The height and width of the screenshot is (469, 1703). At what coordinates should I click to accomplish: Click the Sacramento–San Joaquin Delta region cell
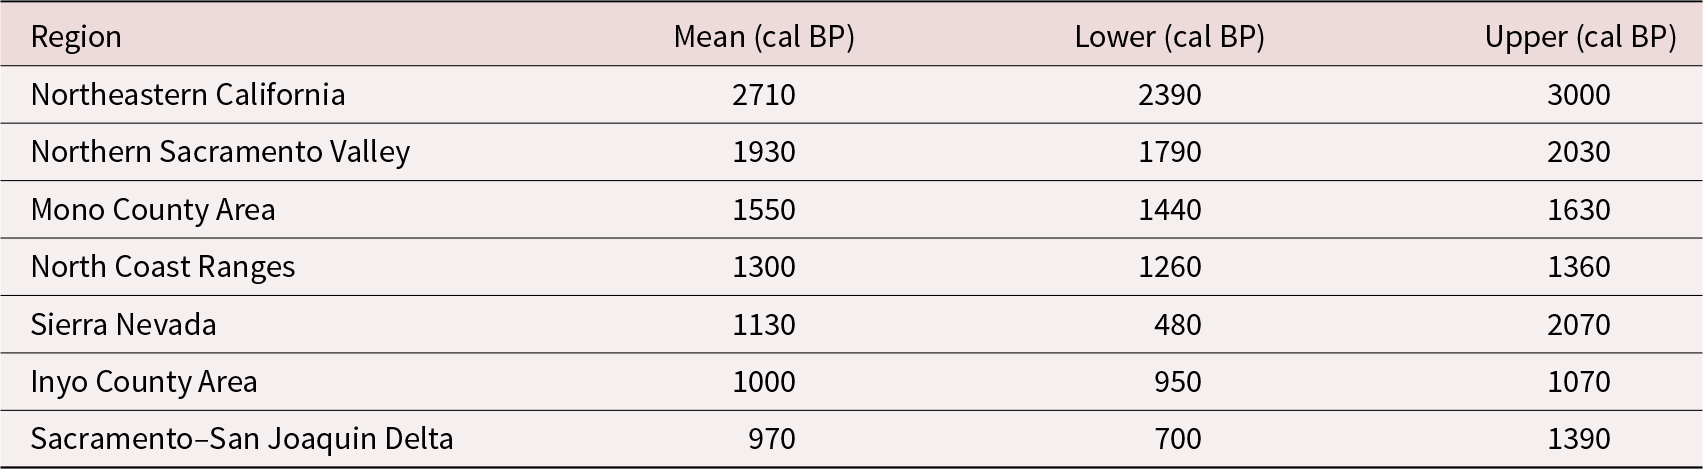(242, 439)
